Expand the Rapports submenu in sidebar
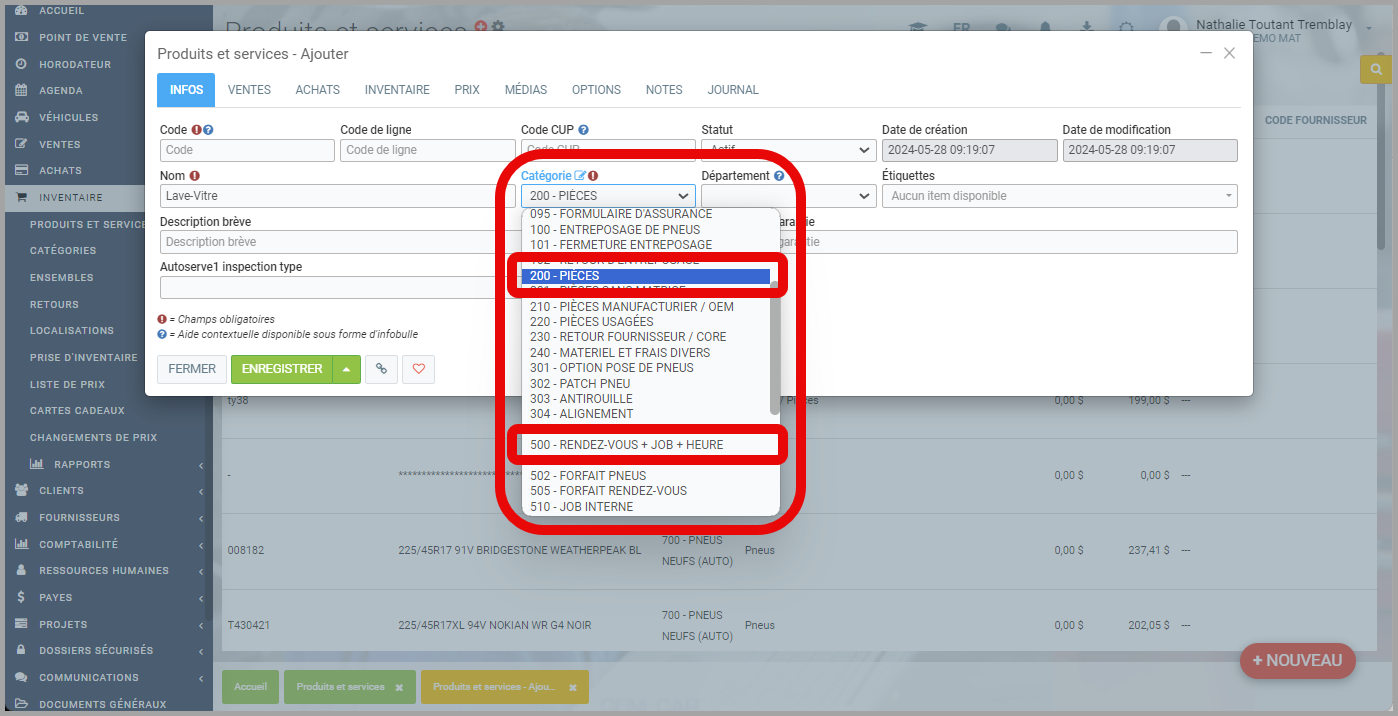 [x=82, y=464]
